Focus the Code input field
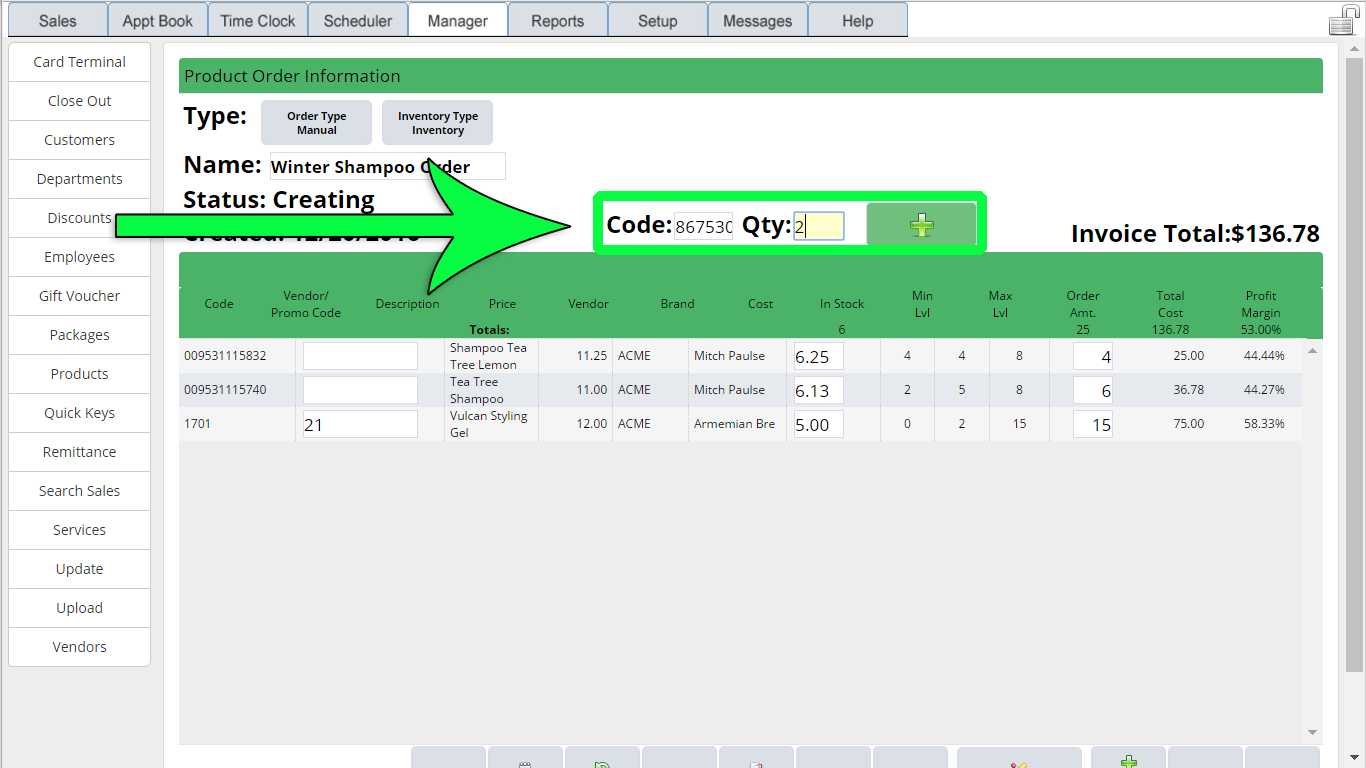The image size is (1366, 768). click(x=703, y=227)
